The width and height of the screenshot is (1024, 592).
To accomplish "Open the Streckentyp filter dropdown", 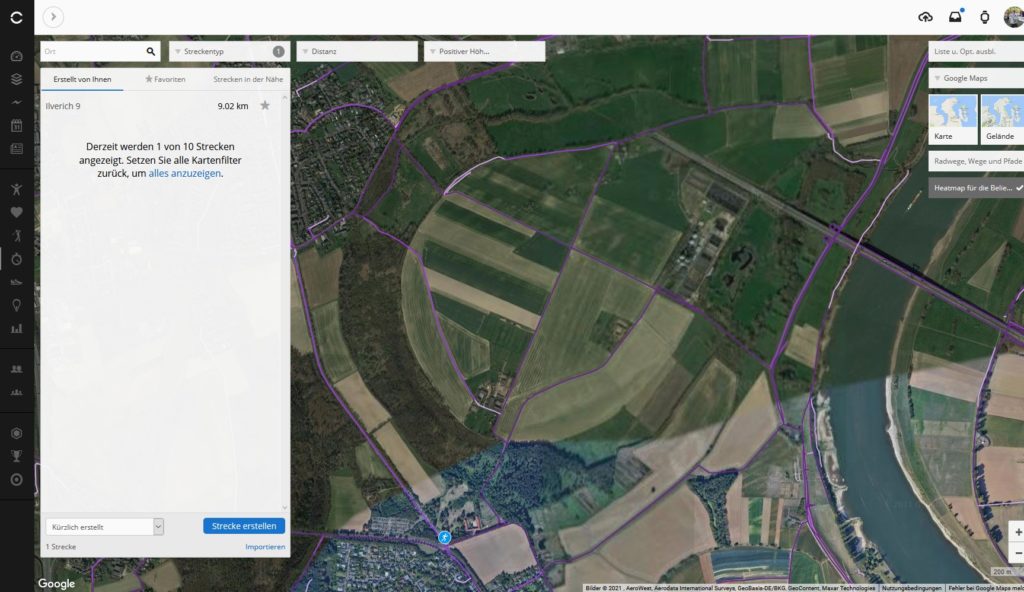I will point(228,51).
